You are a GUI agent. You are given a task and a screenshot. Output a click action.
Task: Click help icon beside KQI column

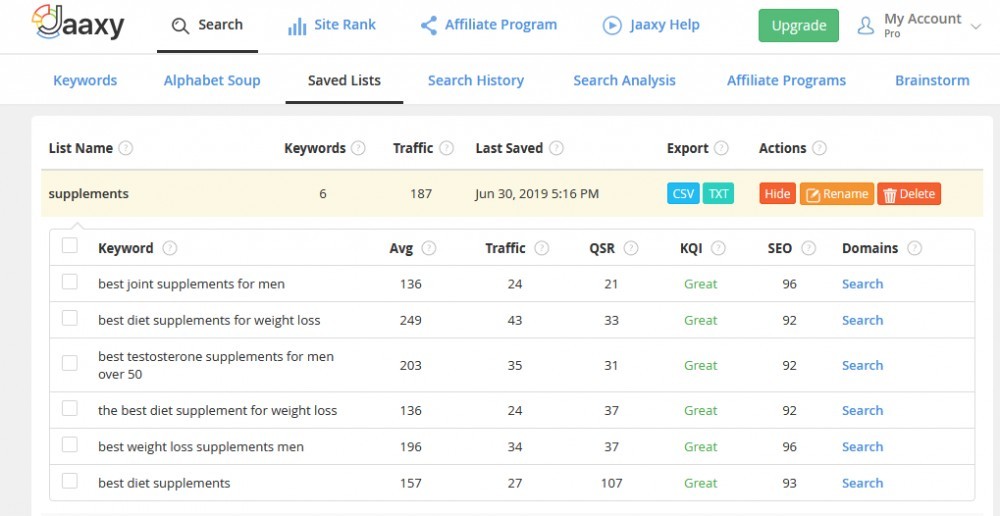pyautogui.click(x=718, y=248)
